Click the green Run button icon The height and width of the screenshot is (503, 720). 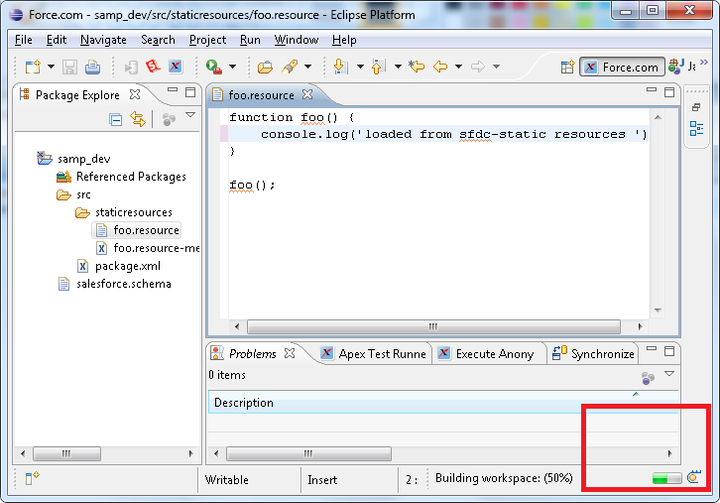coord(214,67)
